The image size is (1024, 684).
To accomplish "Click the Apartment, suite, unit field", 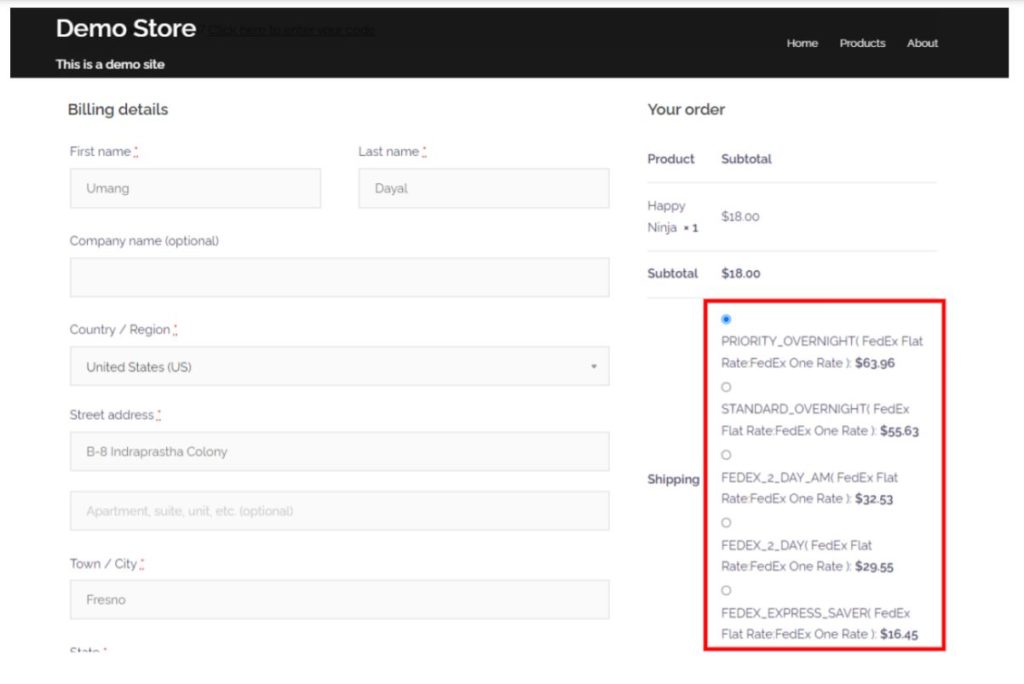I will pyautogui.click(x=339, y=511).
